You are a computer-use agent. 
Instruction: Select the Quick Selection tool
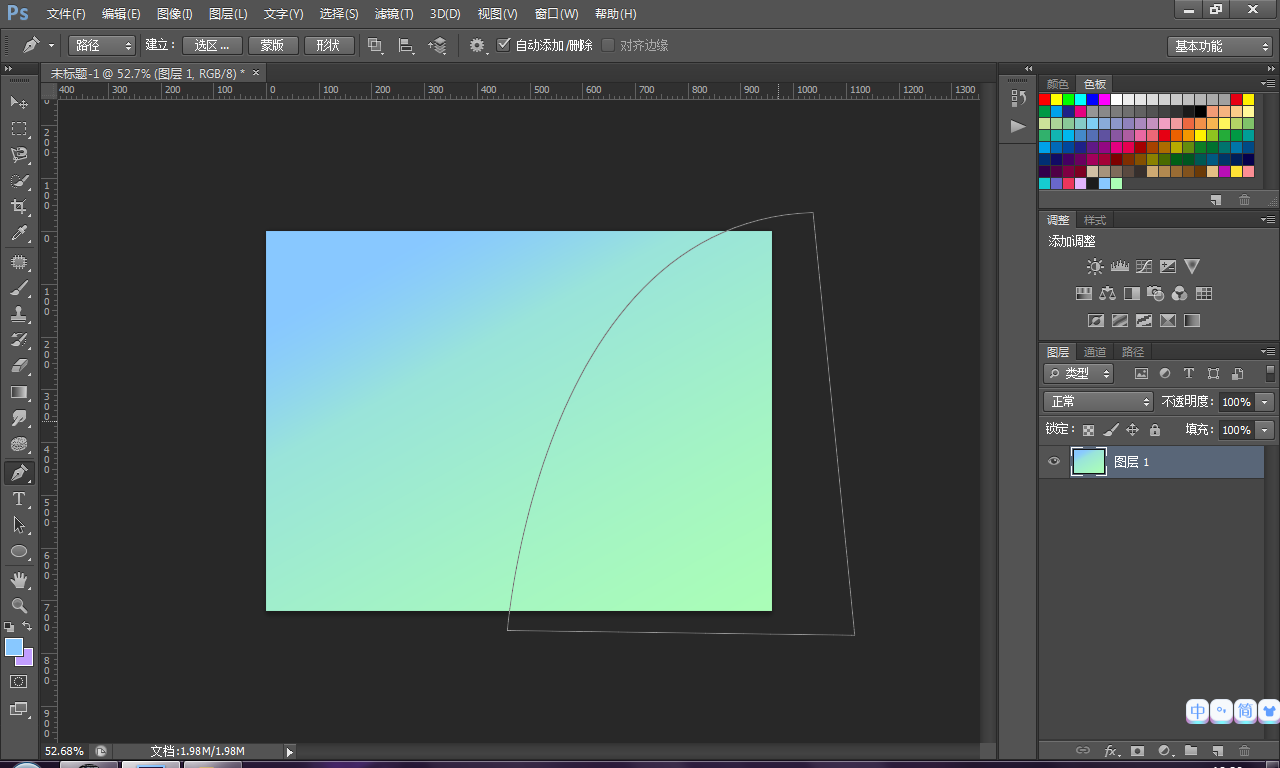19,181
